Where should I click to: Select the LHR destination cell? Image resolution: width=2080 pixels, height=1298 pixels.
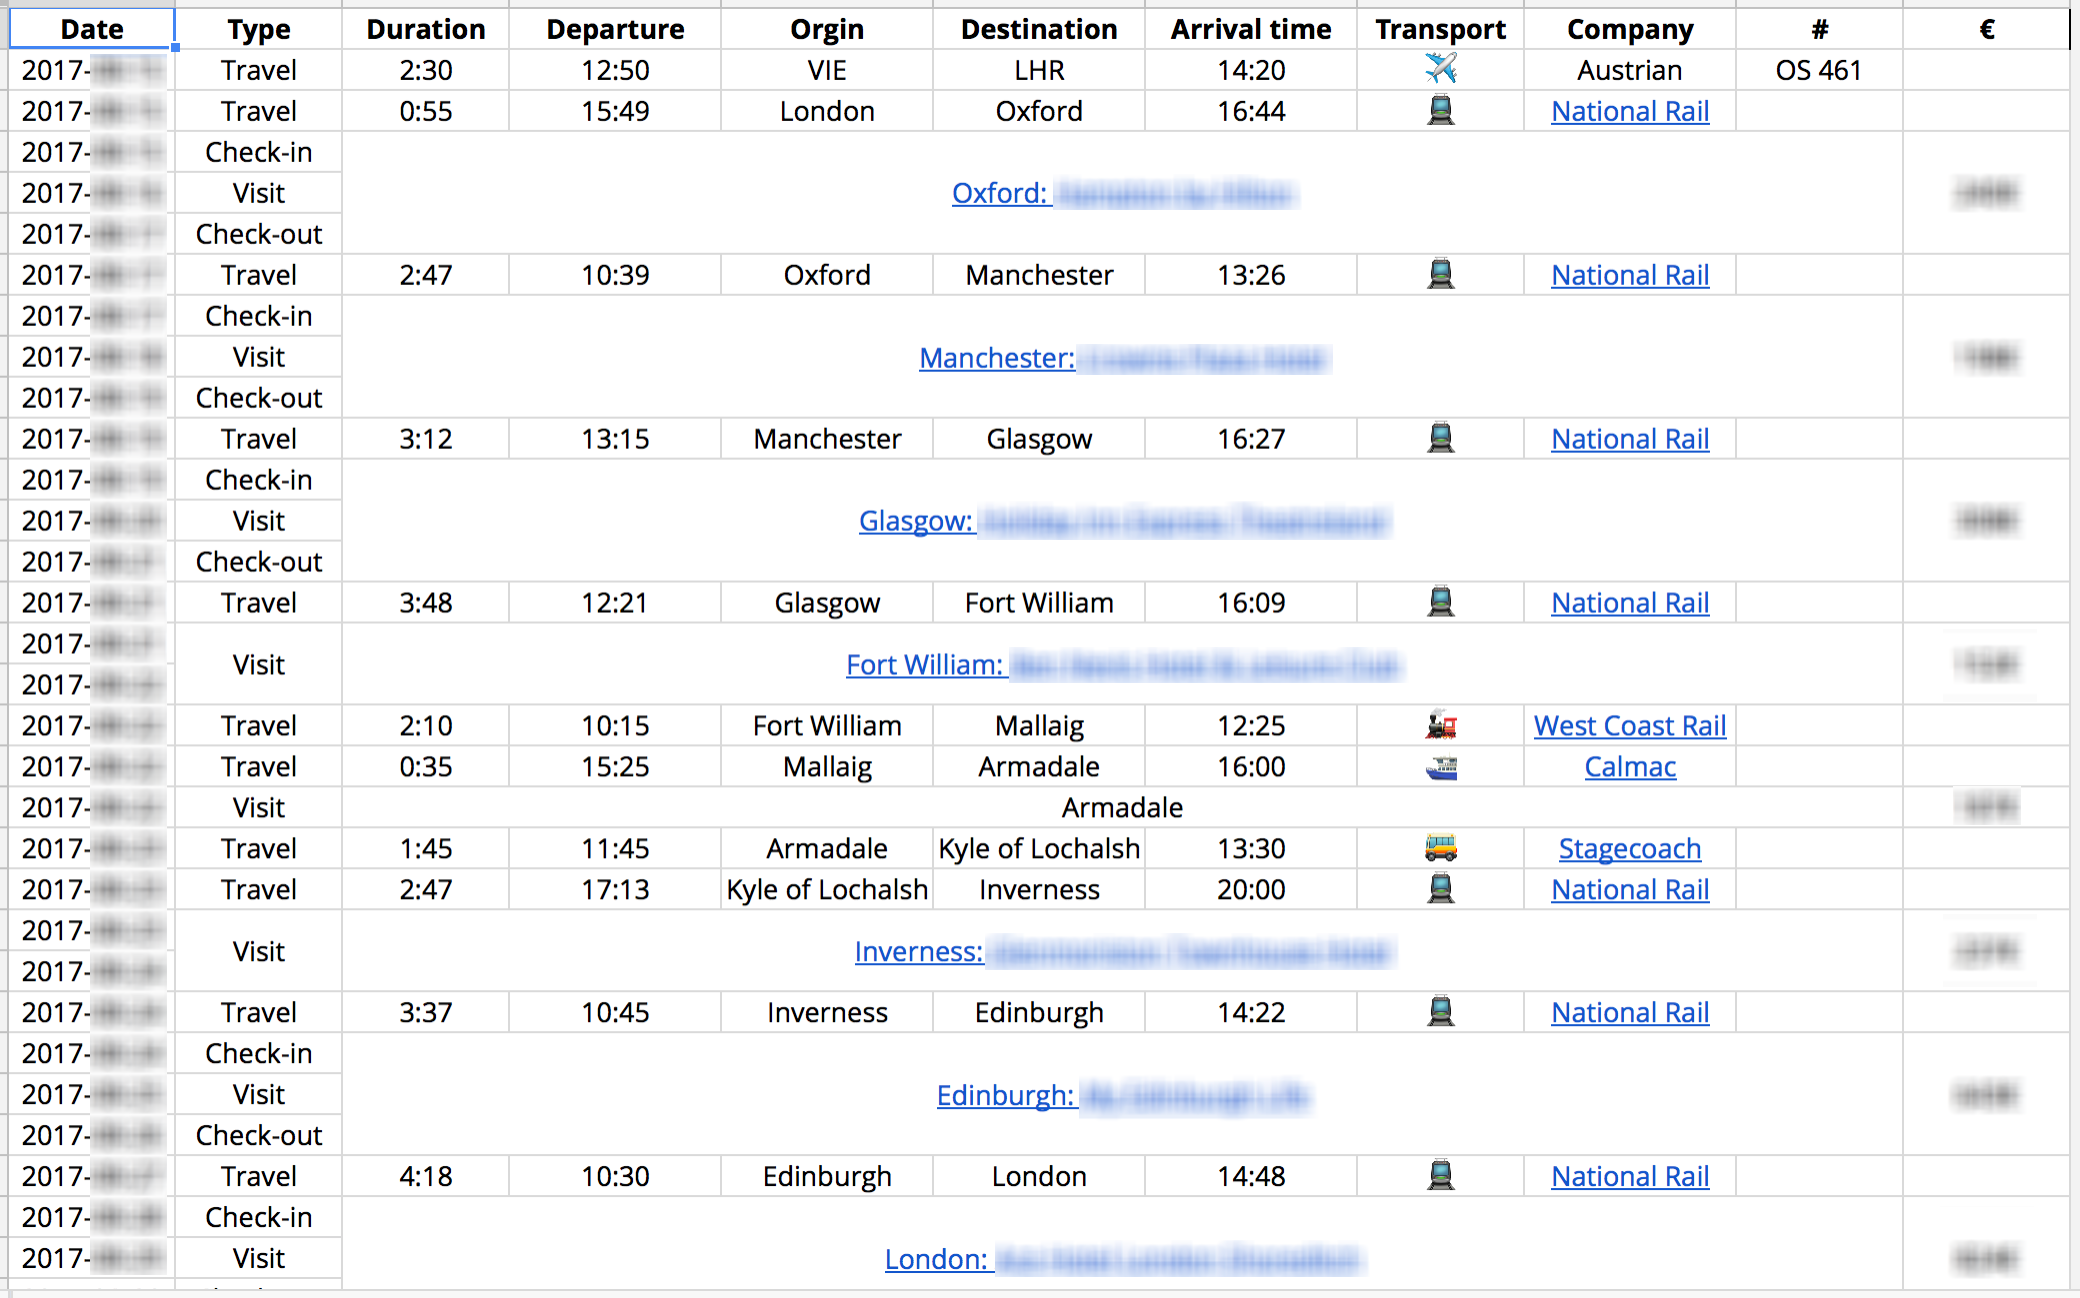[1039, 70]
